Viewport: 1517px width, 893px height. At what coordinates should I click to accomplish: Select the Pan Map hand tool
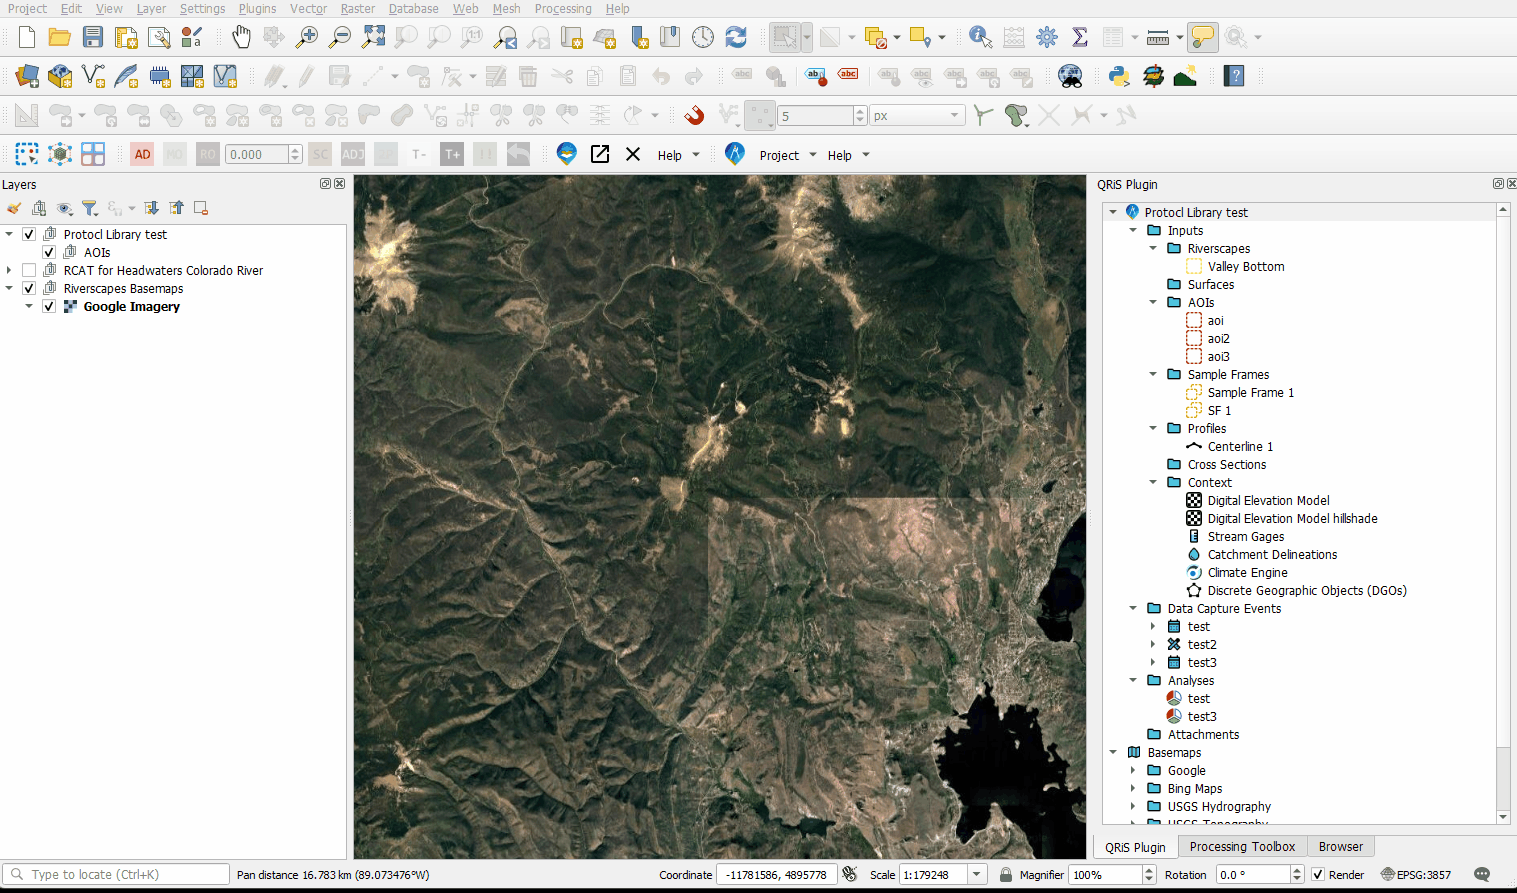[x=241, y=38]
